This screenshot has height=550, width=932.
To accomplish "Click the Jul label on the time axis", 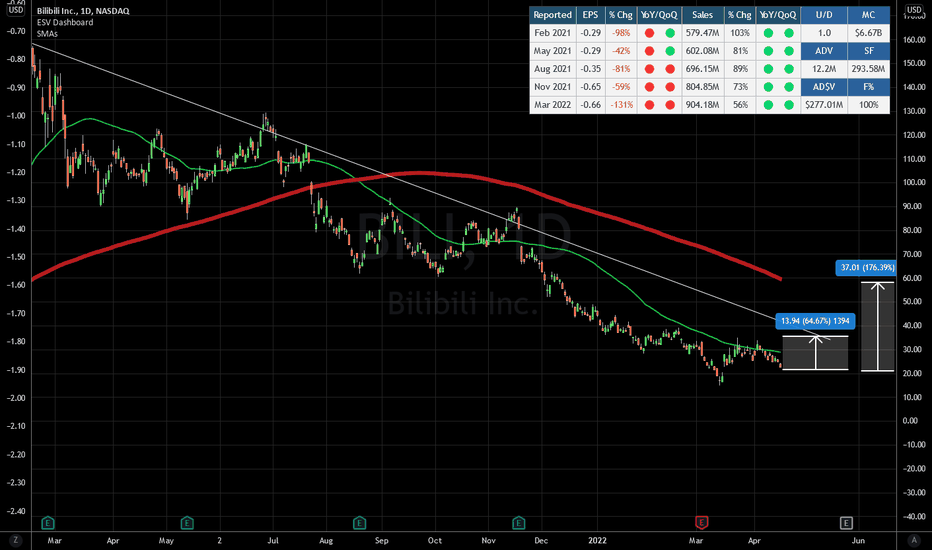I will 273,540.
